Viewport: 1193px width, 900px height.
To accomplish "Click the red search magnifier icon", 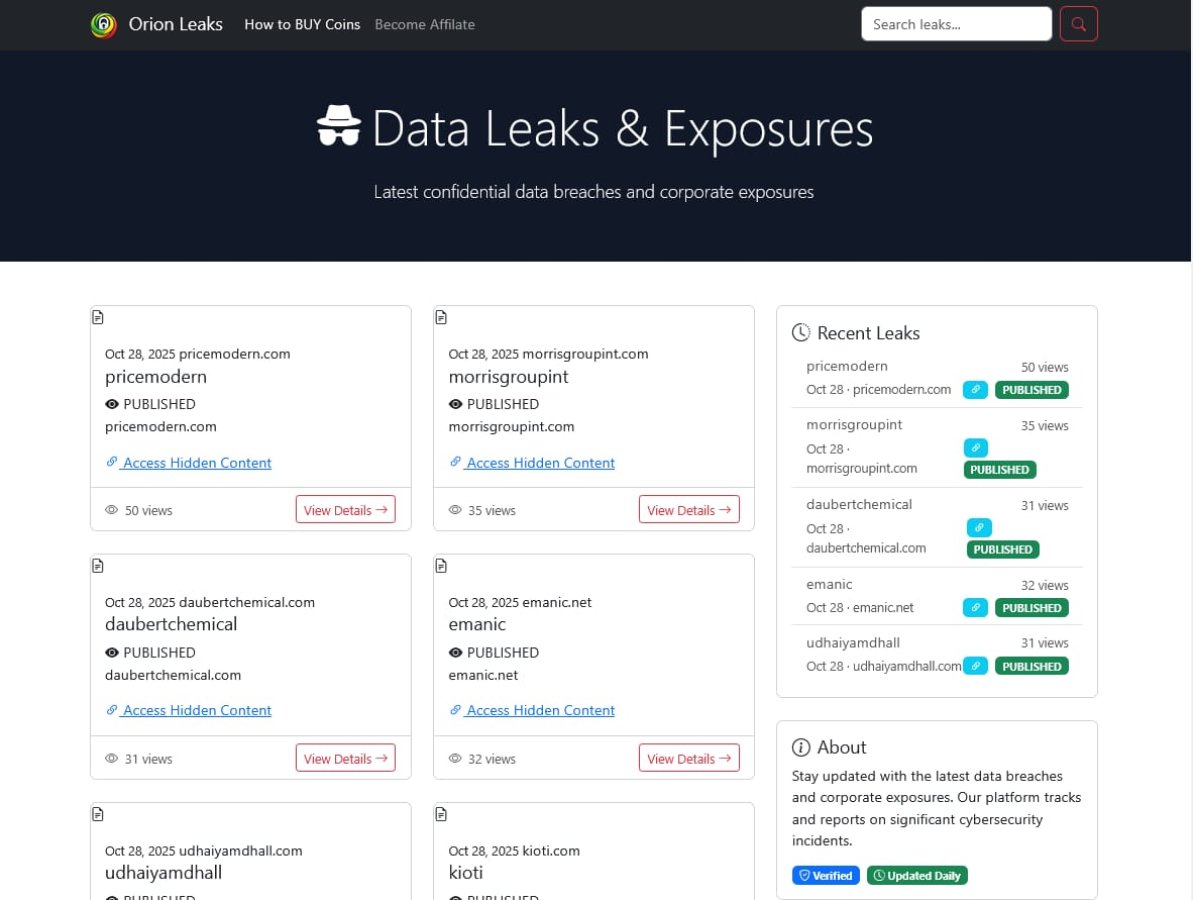I will pos(1078,24).
